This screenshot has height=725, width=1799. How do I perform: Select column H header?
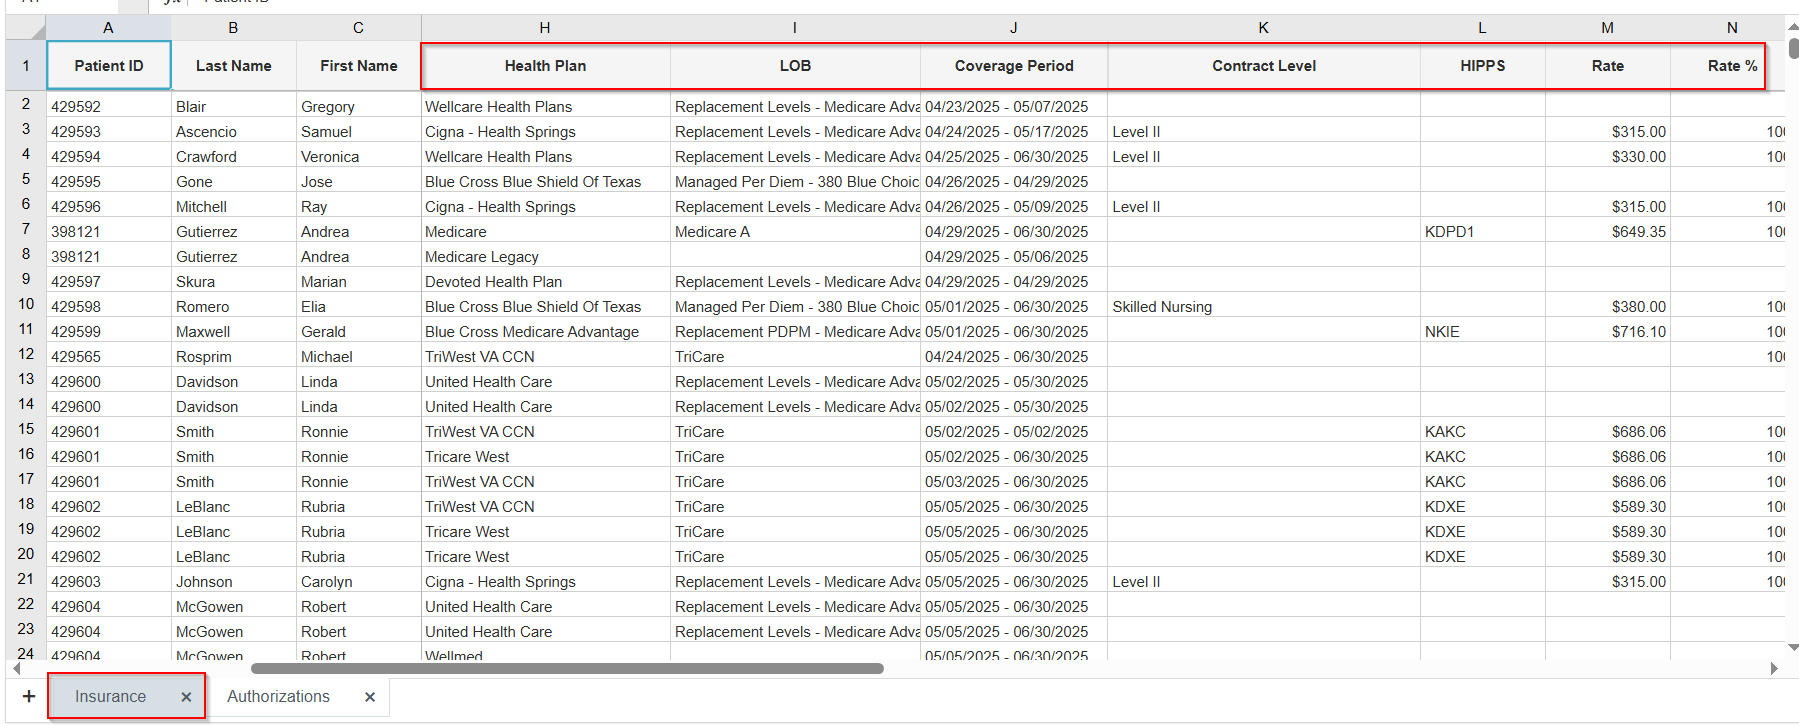point(545,28)
